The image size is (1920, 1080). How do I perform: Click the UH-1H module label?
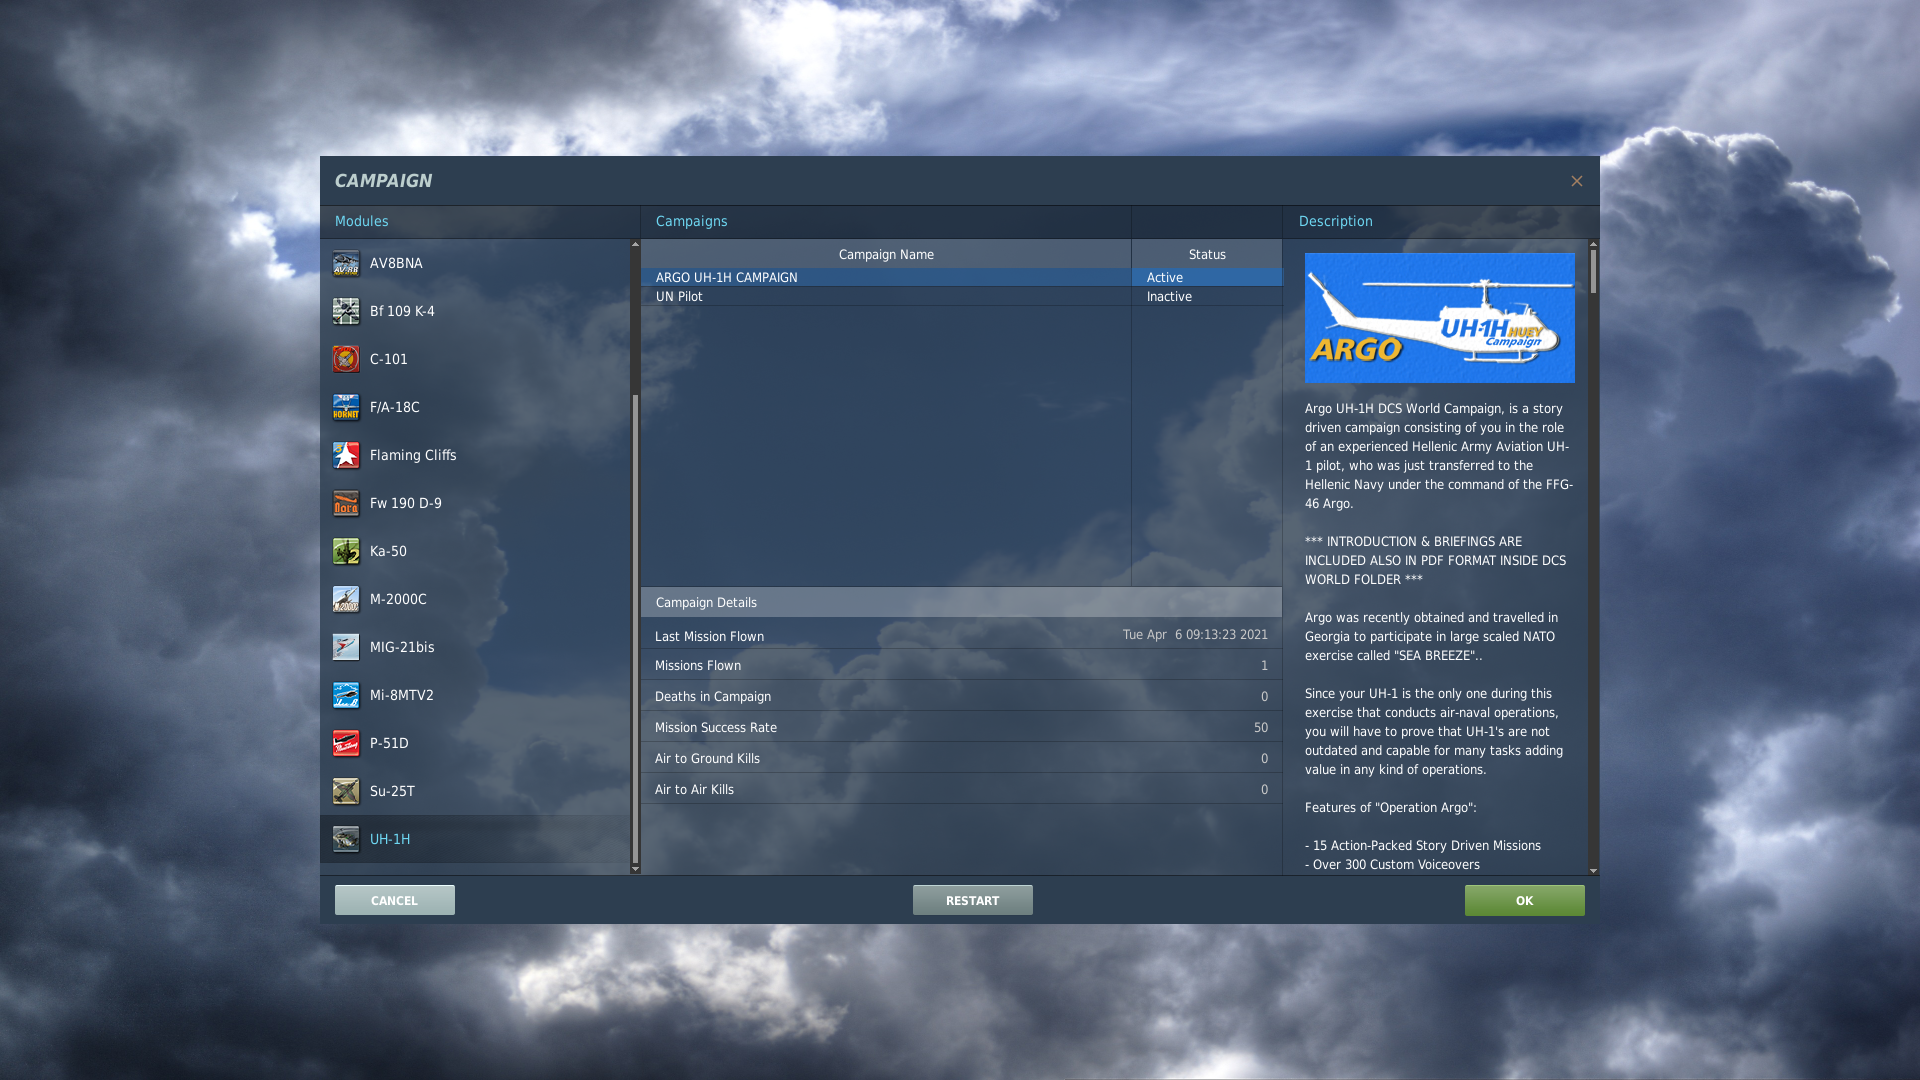[x=390, y=839]
